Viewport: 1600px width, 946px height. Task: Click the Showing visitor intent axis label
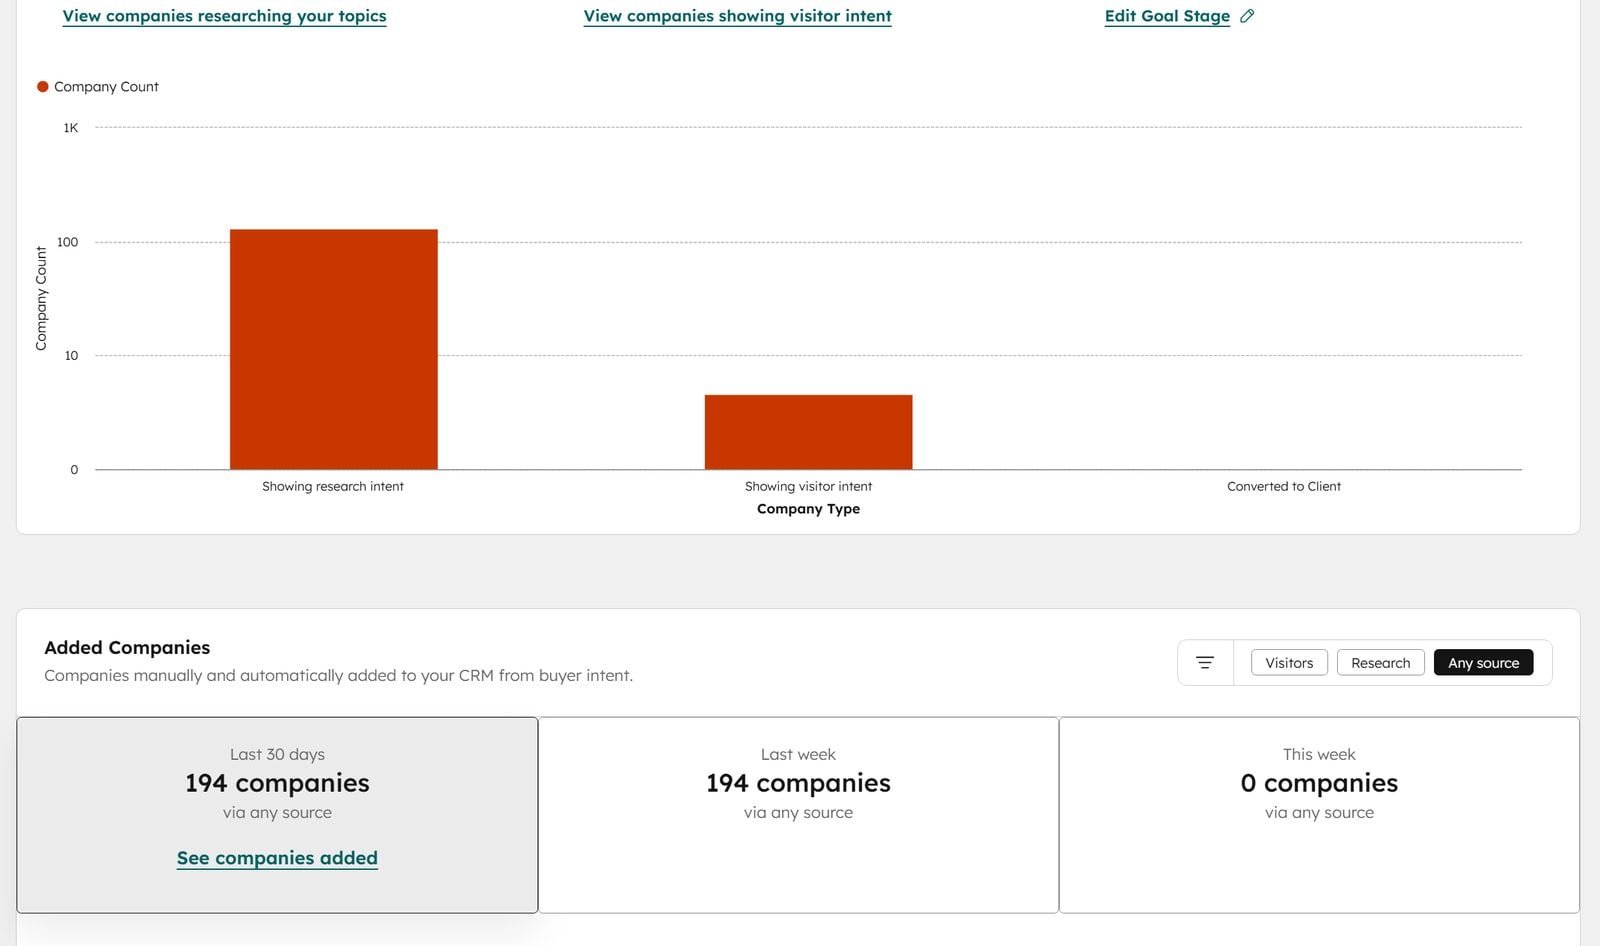point(808,486)
